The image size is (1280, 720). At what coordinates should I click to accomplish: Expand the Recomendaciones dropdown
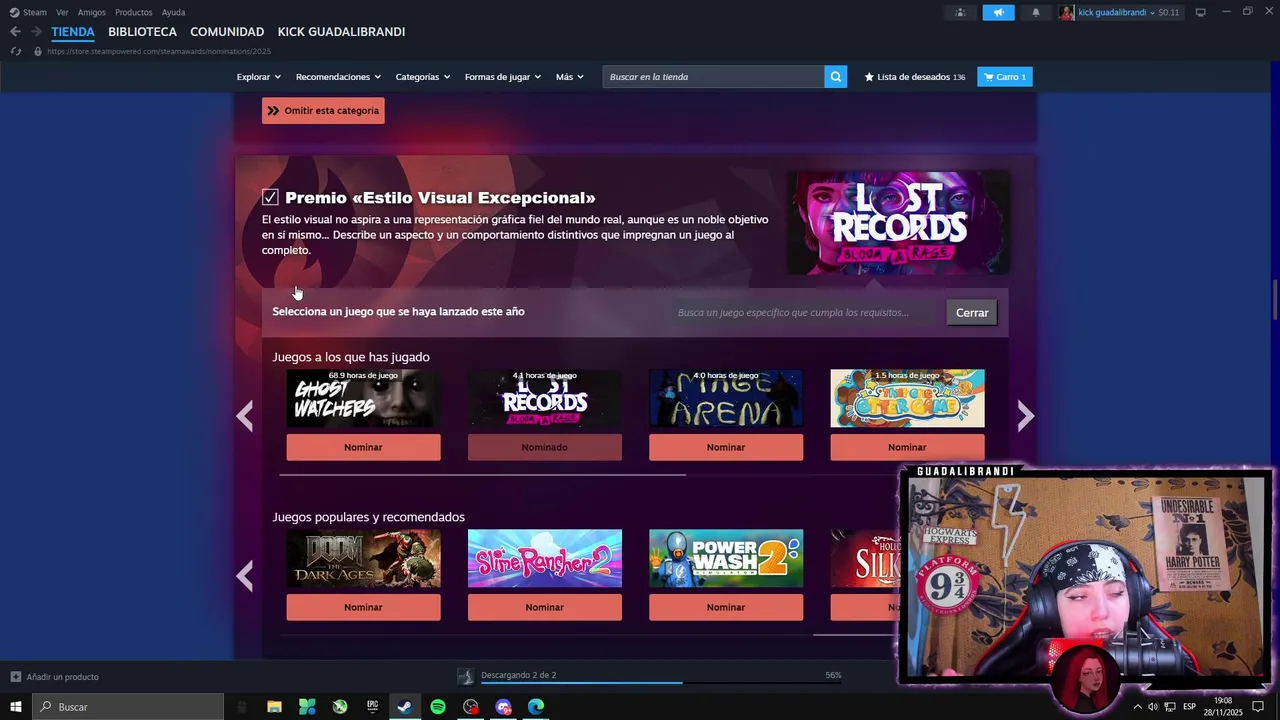click(338, 77)
